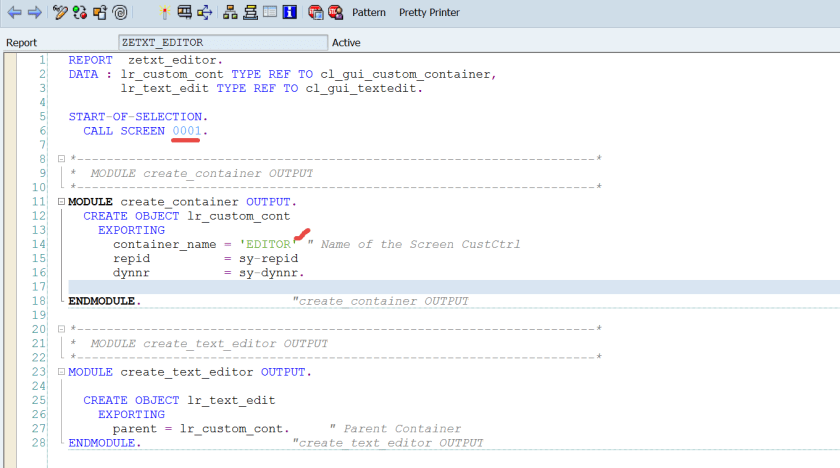This screenshot has width=840, height=468.
Task: Set session breakpoint stop icon
Action: [x=316, y=12]
